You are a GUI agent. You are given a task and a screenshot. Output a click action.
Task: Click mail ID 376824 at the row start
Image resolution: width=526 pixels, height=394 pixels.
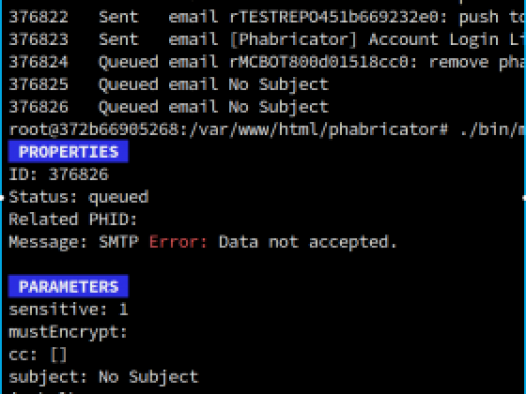[39, 62]
